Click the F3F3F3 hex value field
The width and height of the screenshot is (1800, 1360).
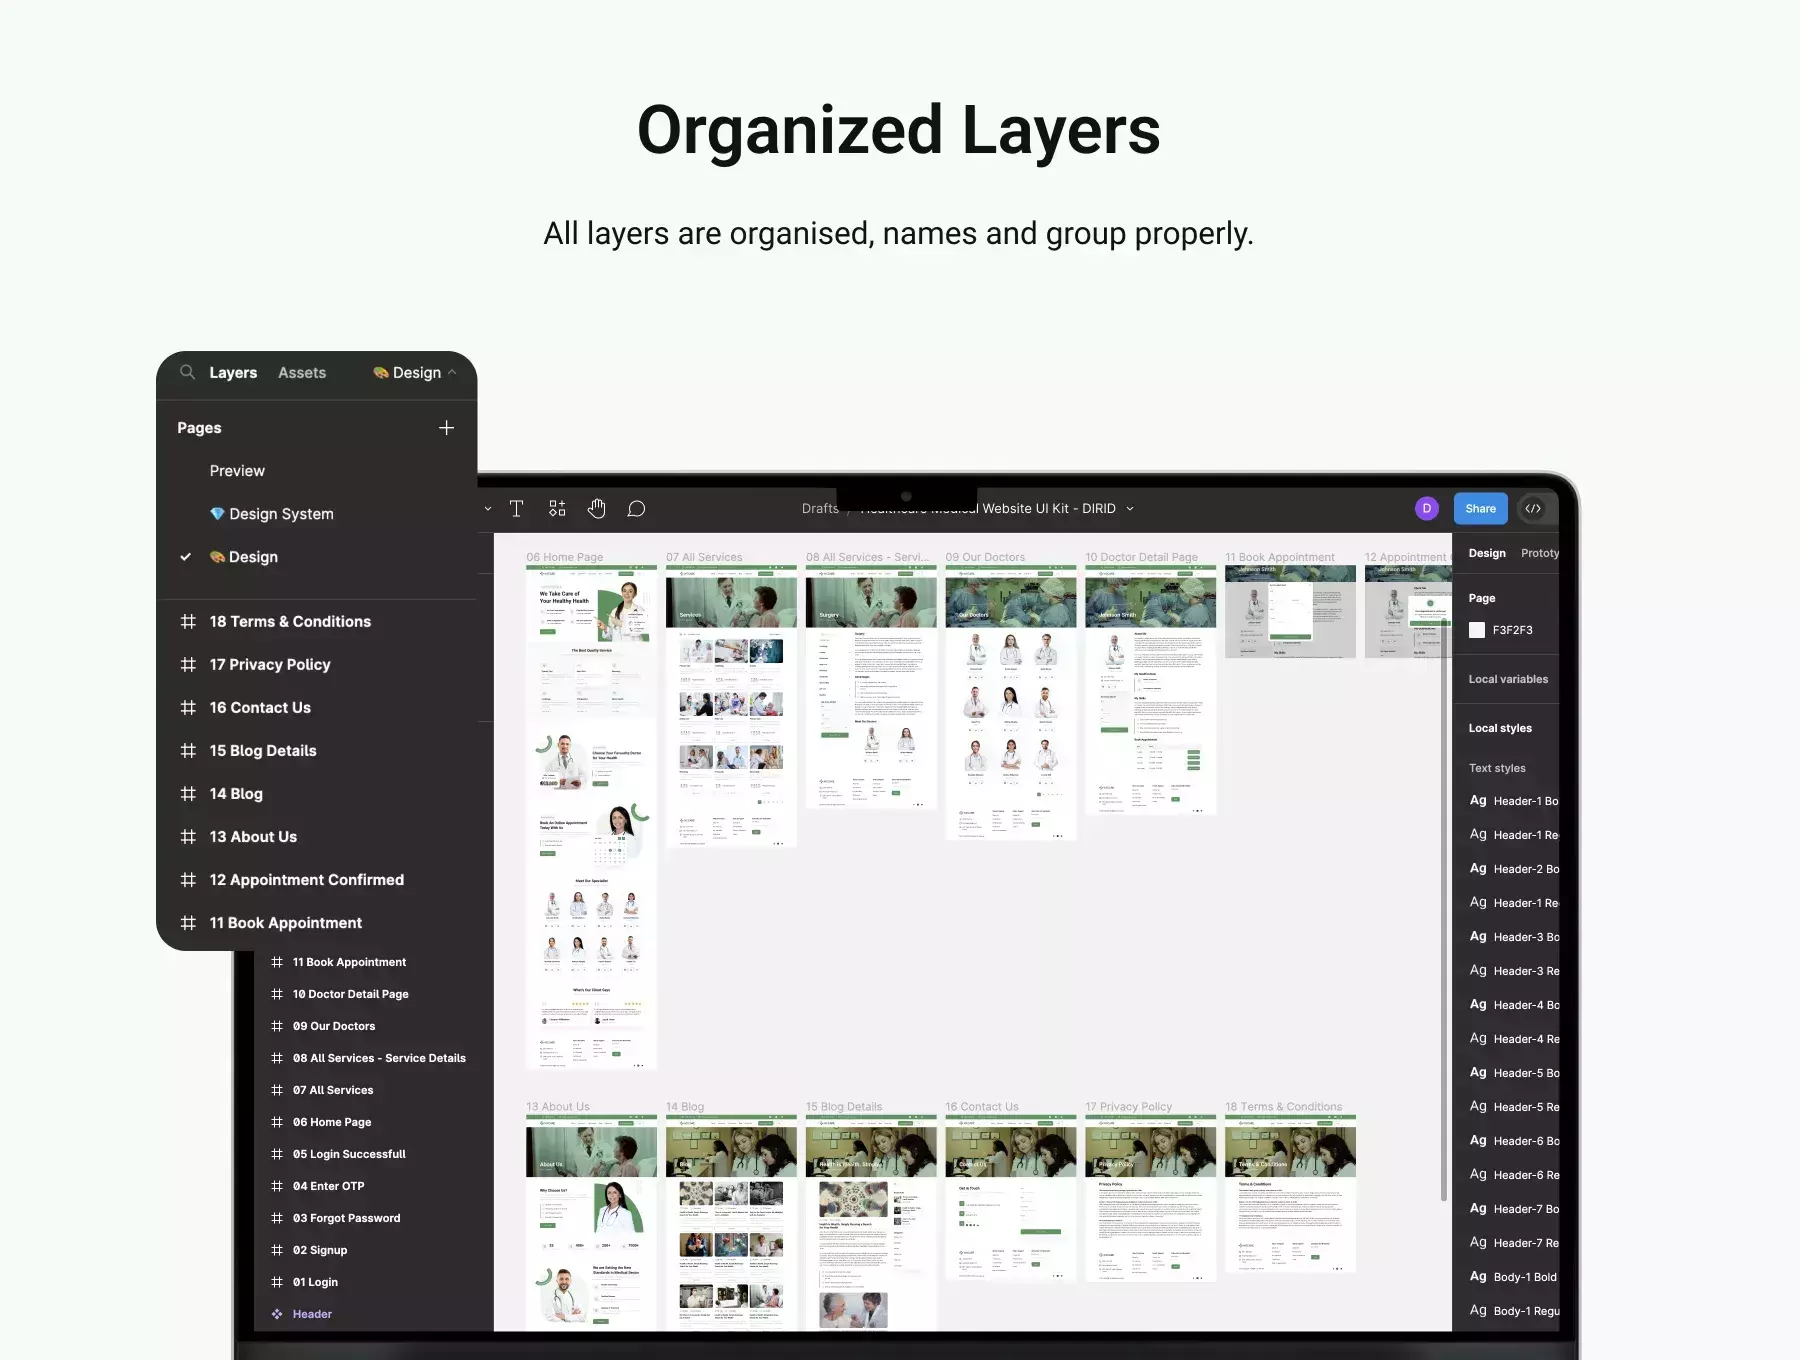point(1513,630)
